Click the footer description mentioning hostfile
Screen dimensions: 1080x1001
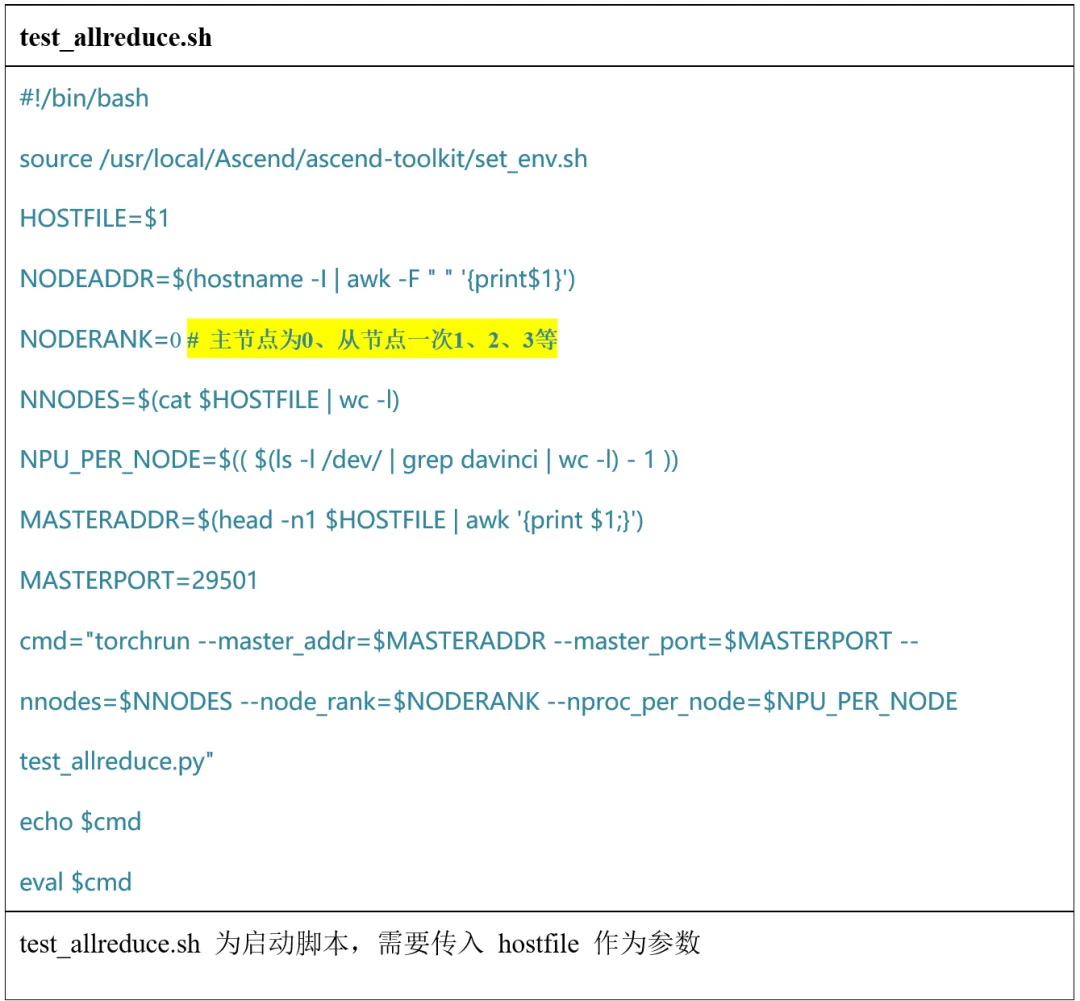359,943
